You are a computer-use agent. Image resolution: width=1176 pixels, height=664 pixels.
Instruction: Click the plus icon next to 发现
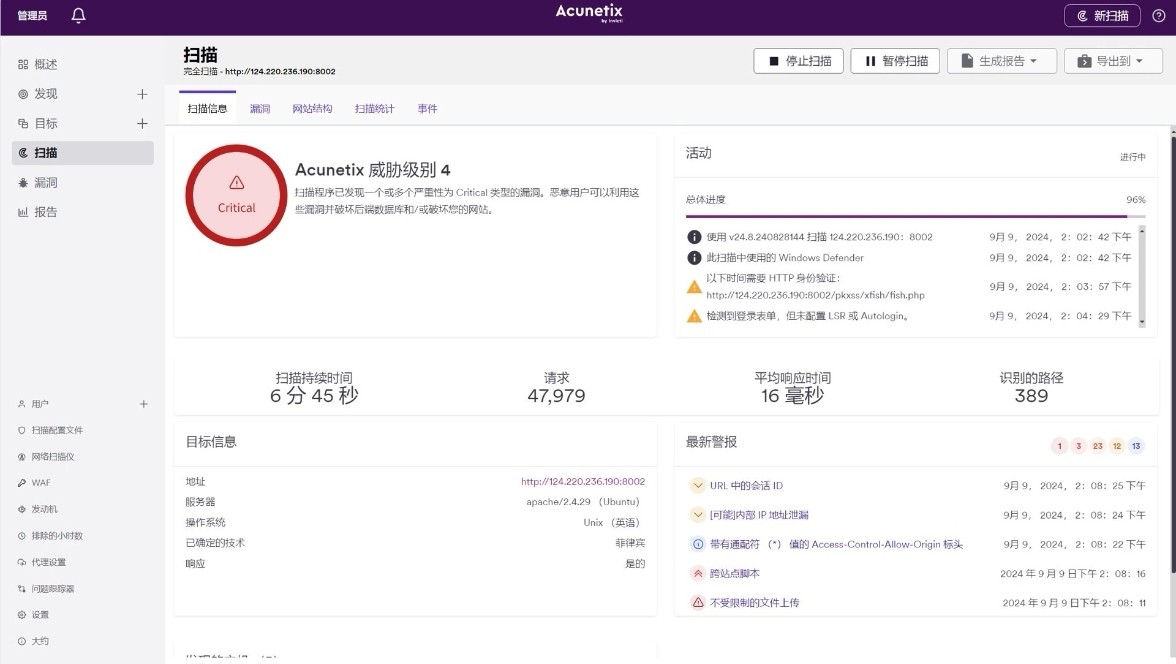142,94
